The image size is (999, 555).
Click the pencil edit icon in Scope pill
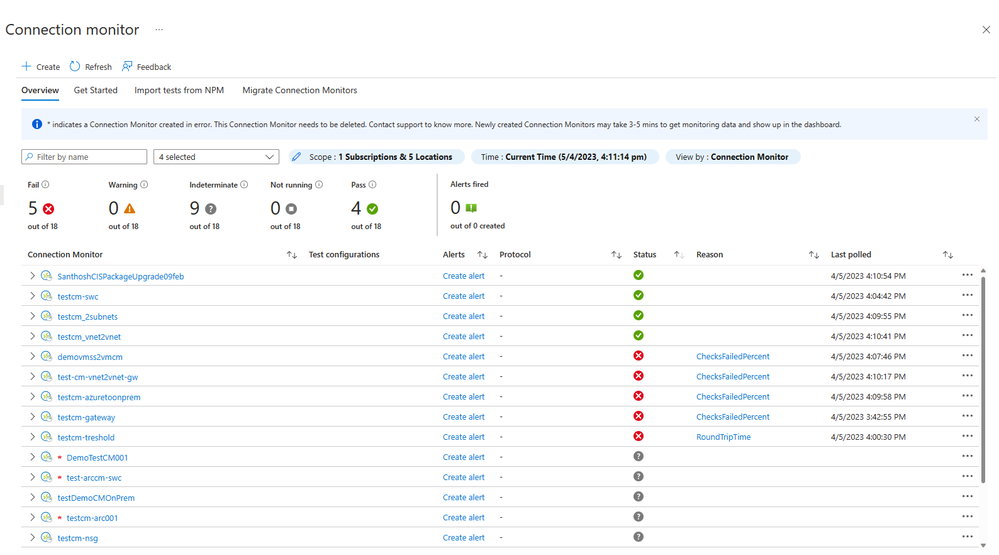[x=296, y=157]
